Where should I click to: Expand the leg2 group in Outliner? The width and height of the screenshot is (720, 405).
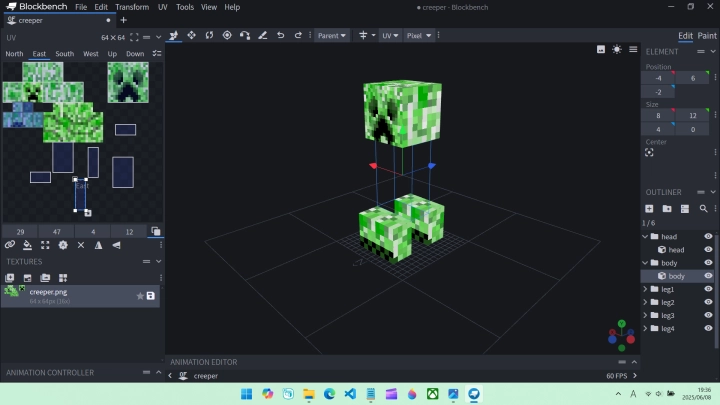pos(645,302)
